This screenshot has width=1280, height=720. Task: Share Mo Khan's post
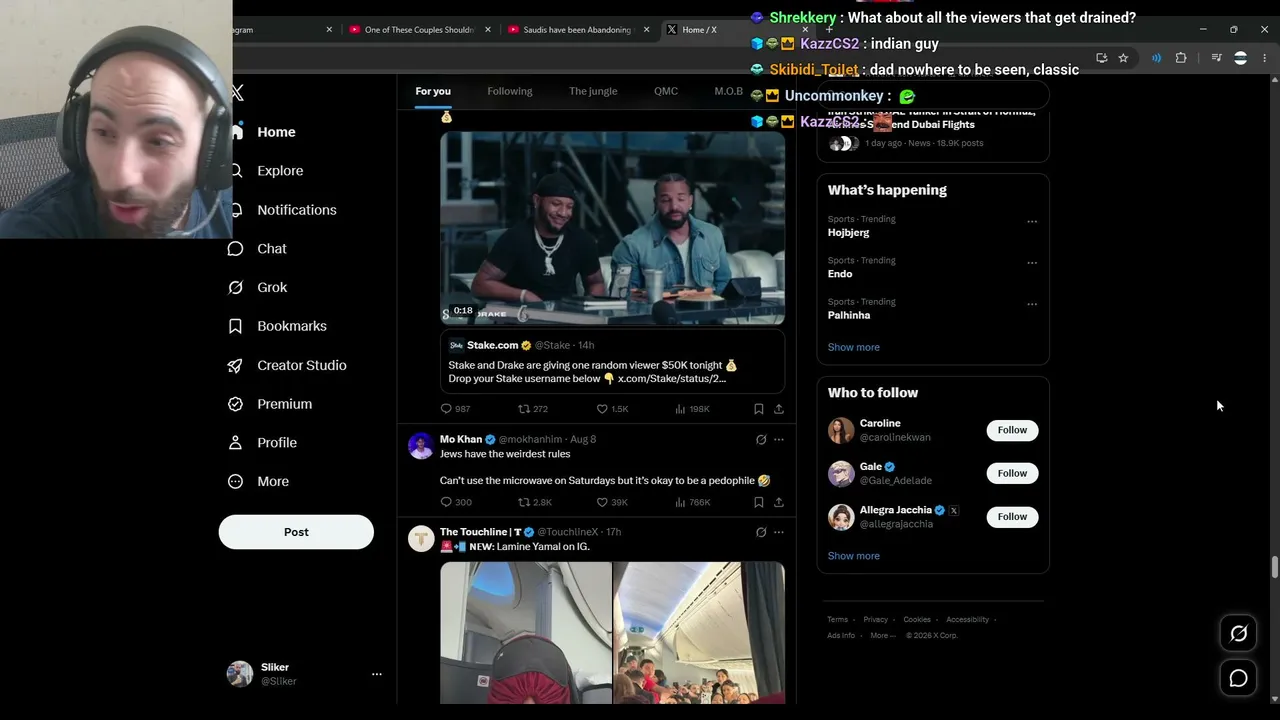[x=779, y=502]
